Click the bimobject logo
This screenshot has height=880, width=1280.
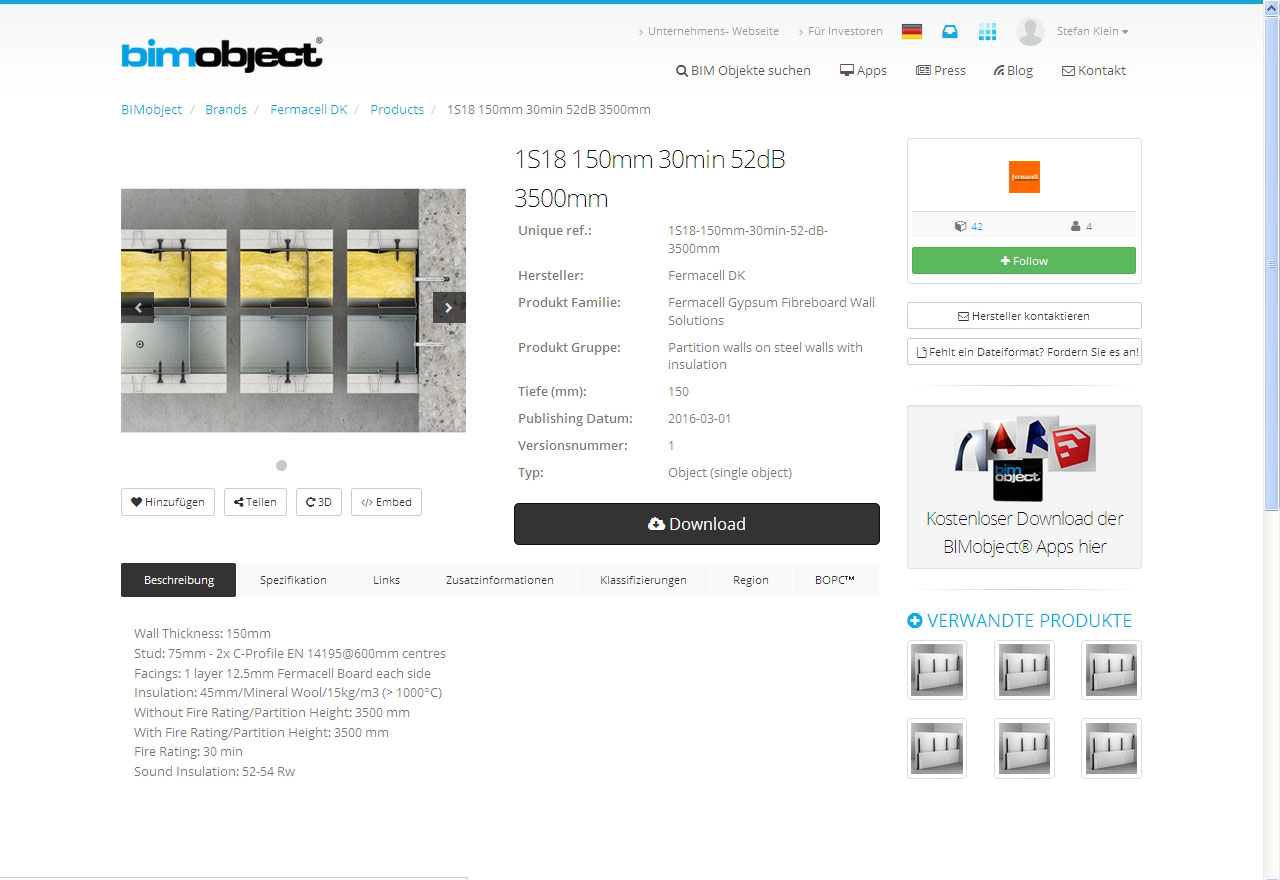[222, 55]
